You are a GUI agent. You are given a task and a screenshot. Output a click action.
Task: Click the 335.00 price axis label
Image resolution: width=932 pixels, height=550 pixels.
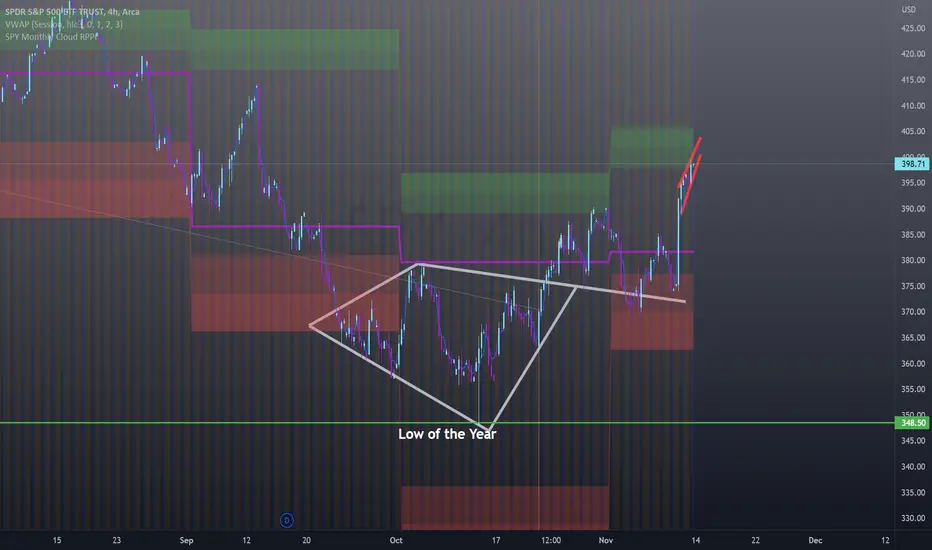pos(913,492)
